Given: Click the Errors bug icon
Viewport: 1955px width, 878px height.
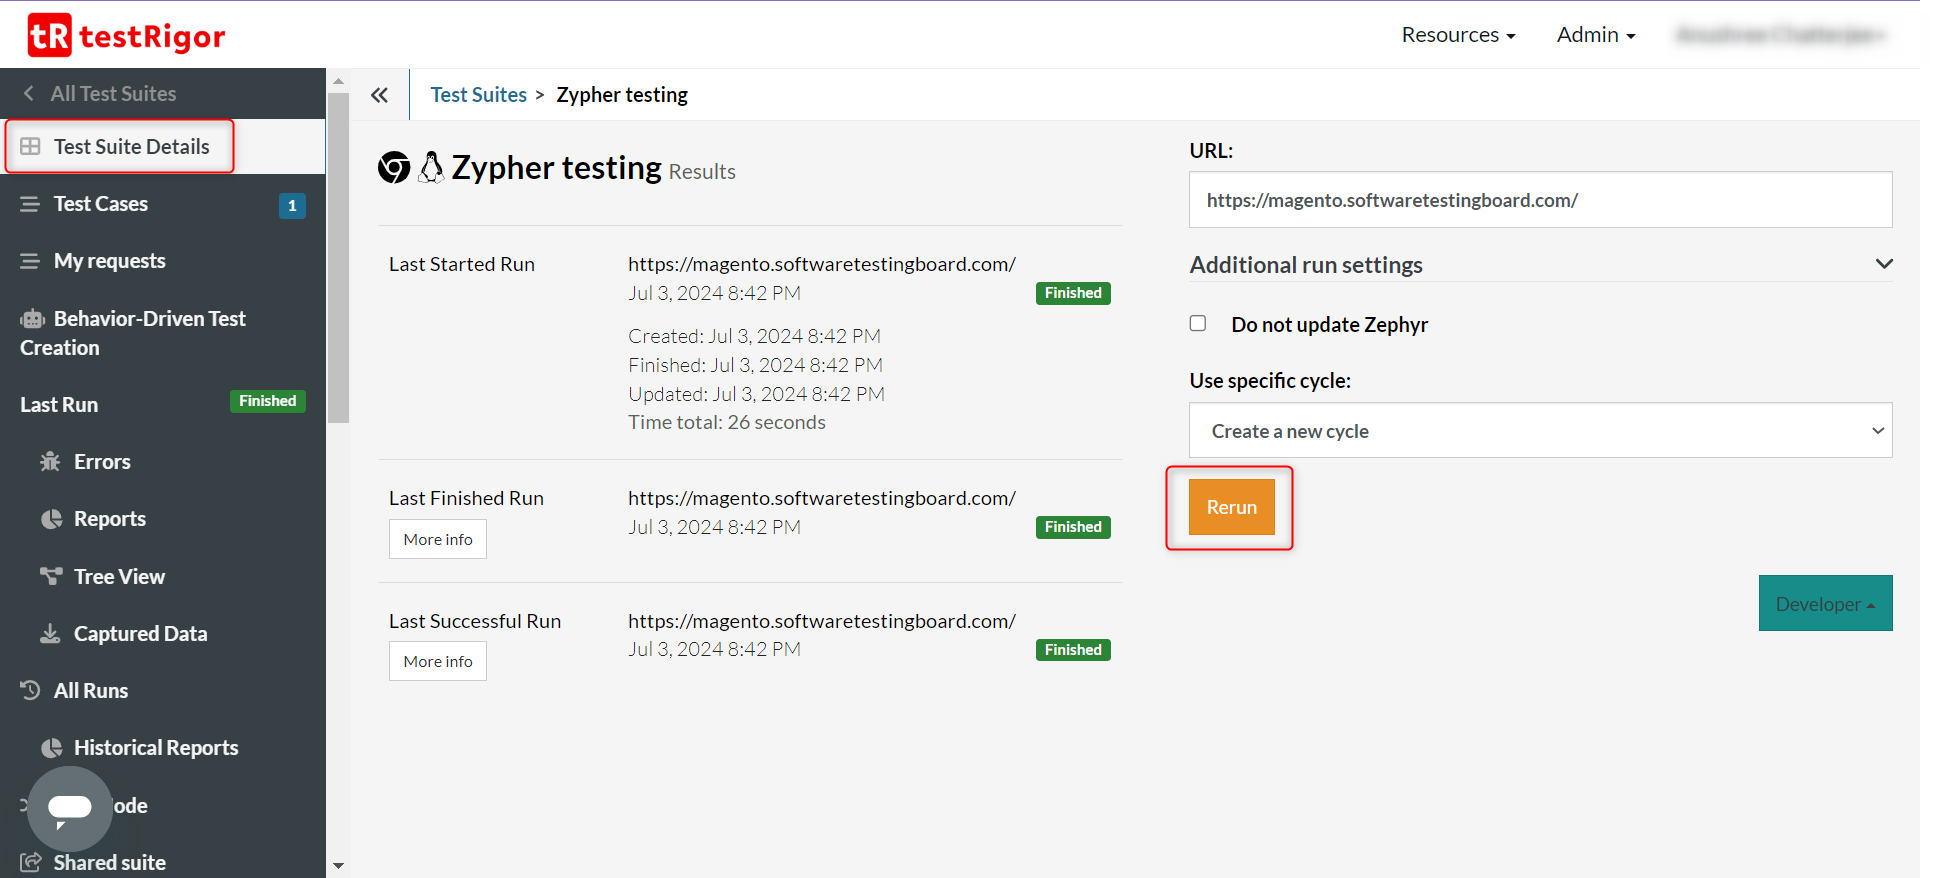Looking at the screenshot, I should pos(50,462).
